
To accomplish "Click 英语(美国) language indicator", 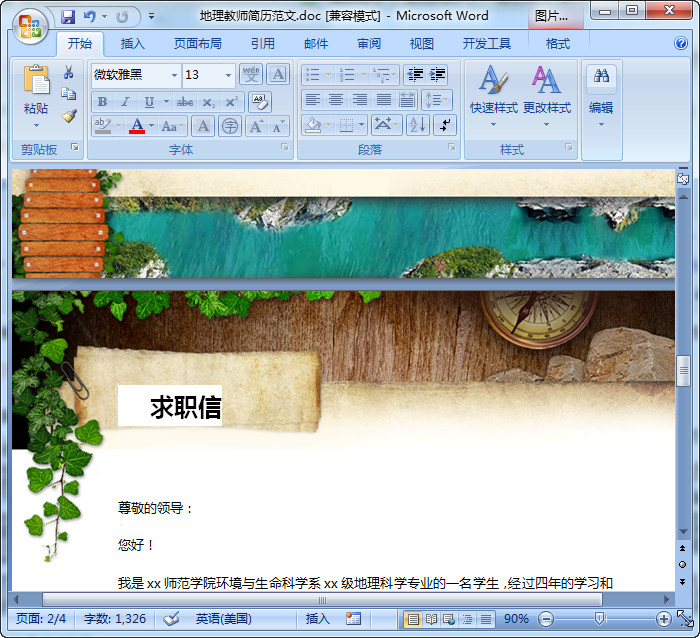I will pyautogui.click(x=224, y=619).
